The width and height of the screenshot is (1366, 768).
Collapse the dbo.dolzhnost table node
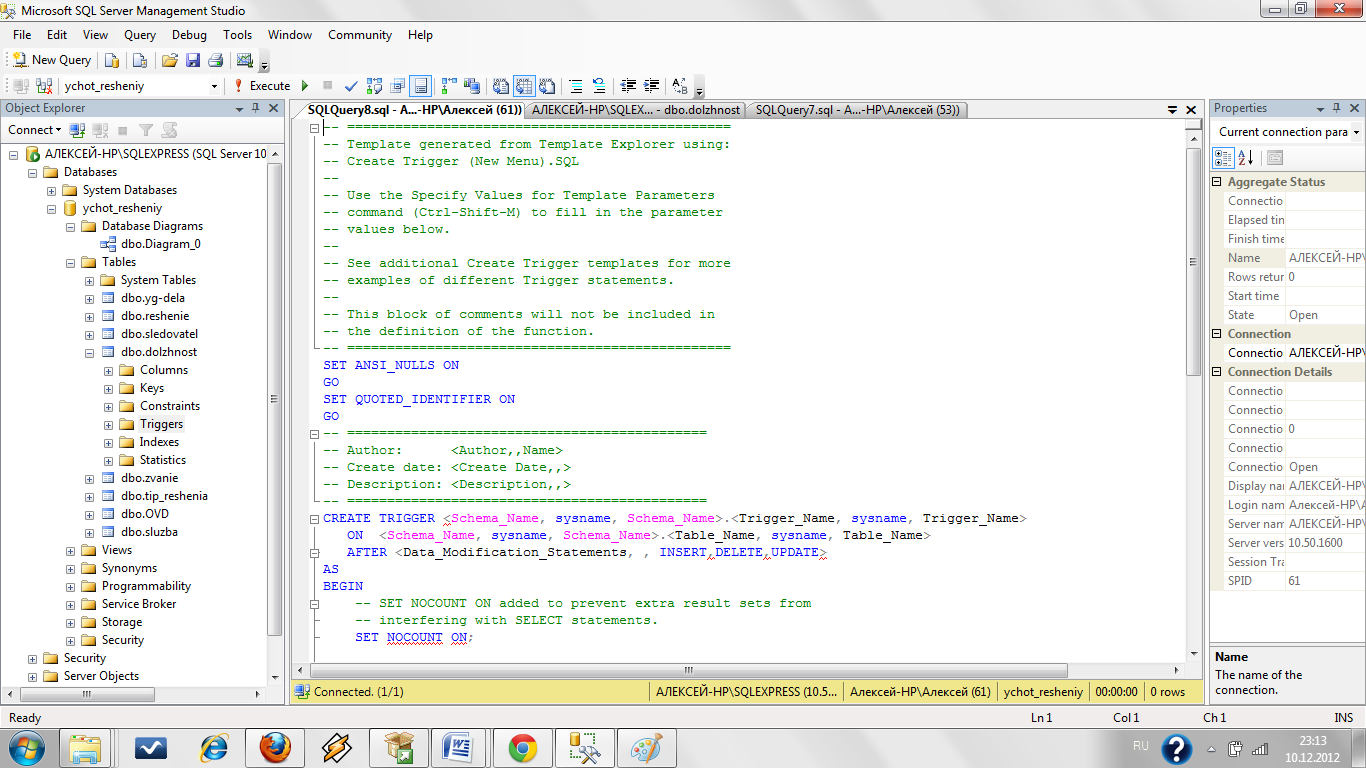click(x=90, y=352)
